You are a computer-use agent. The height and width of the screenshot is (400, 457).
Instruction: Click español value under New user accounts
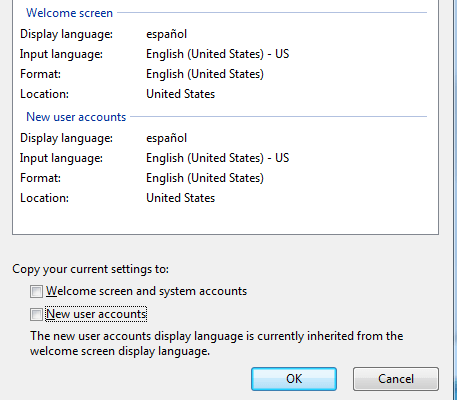tap(166, 138)
